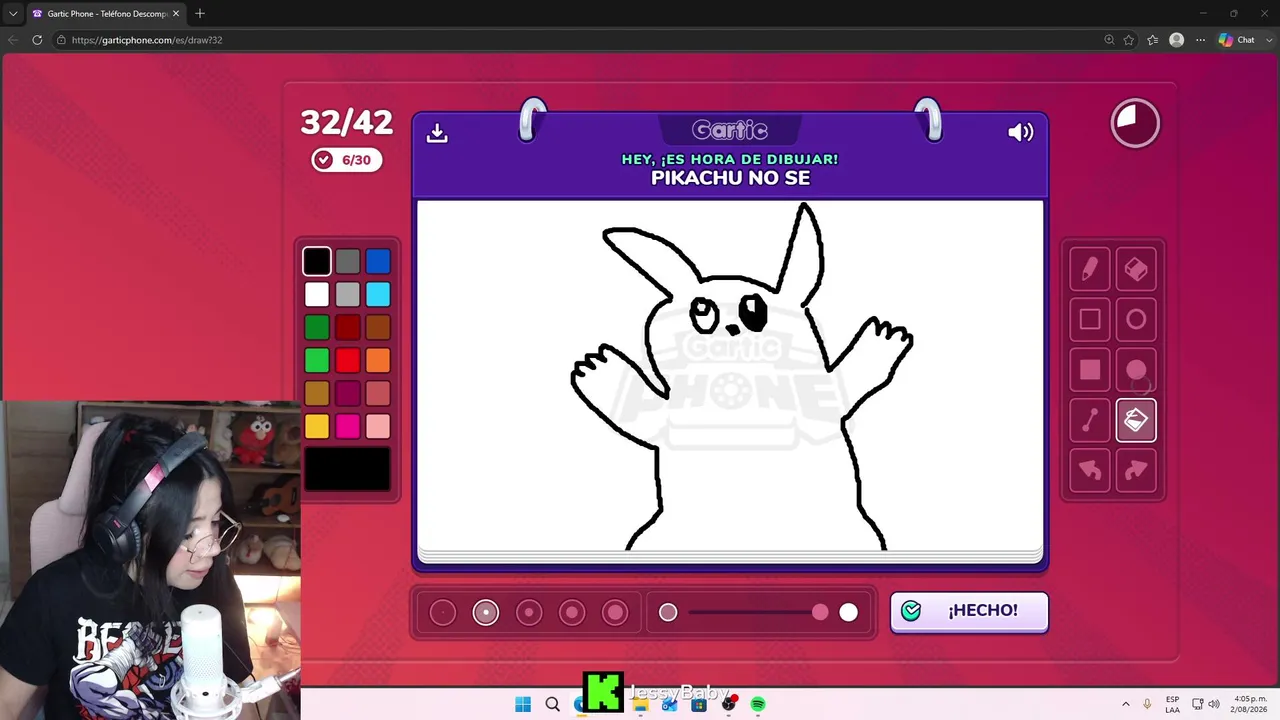Activate the paint bucket fill tool
1280x720 pixels.
(x=1136, y=420)
